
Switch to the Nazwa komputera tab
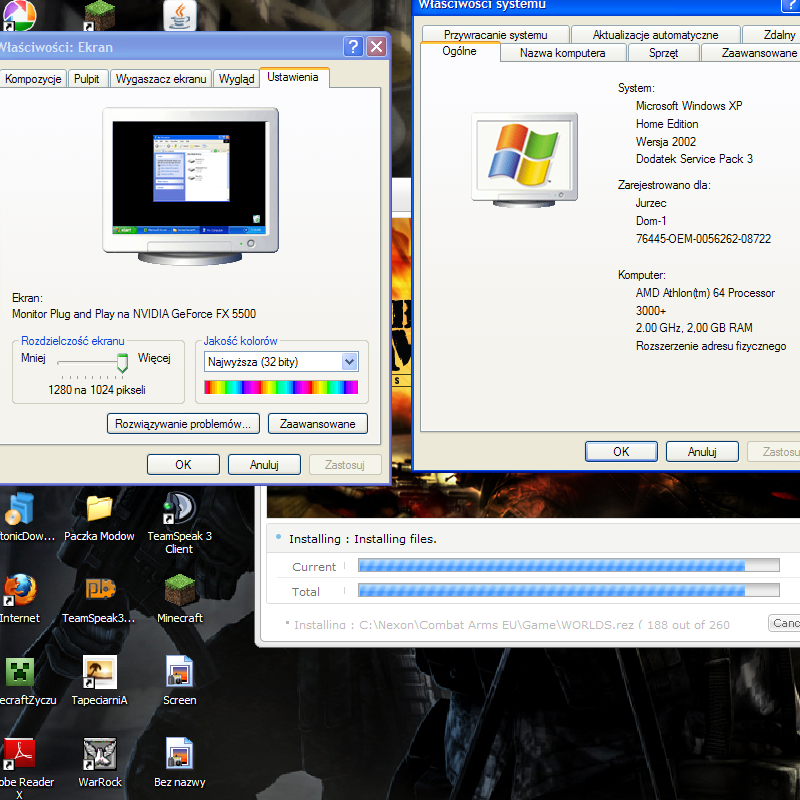click(x=563, y=53)
